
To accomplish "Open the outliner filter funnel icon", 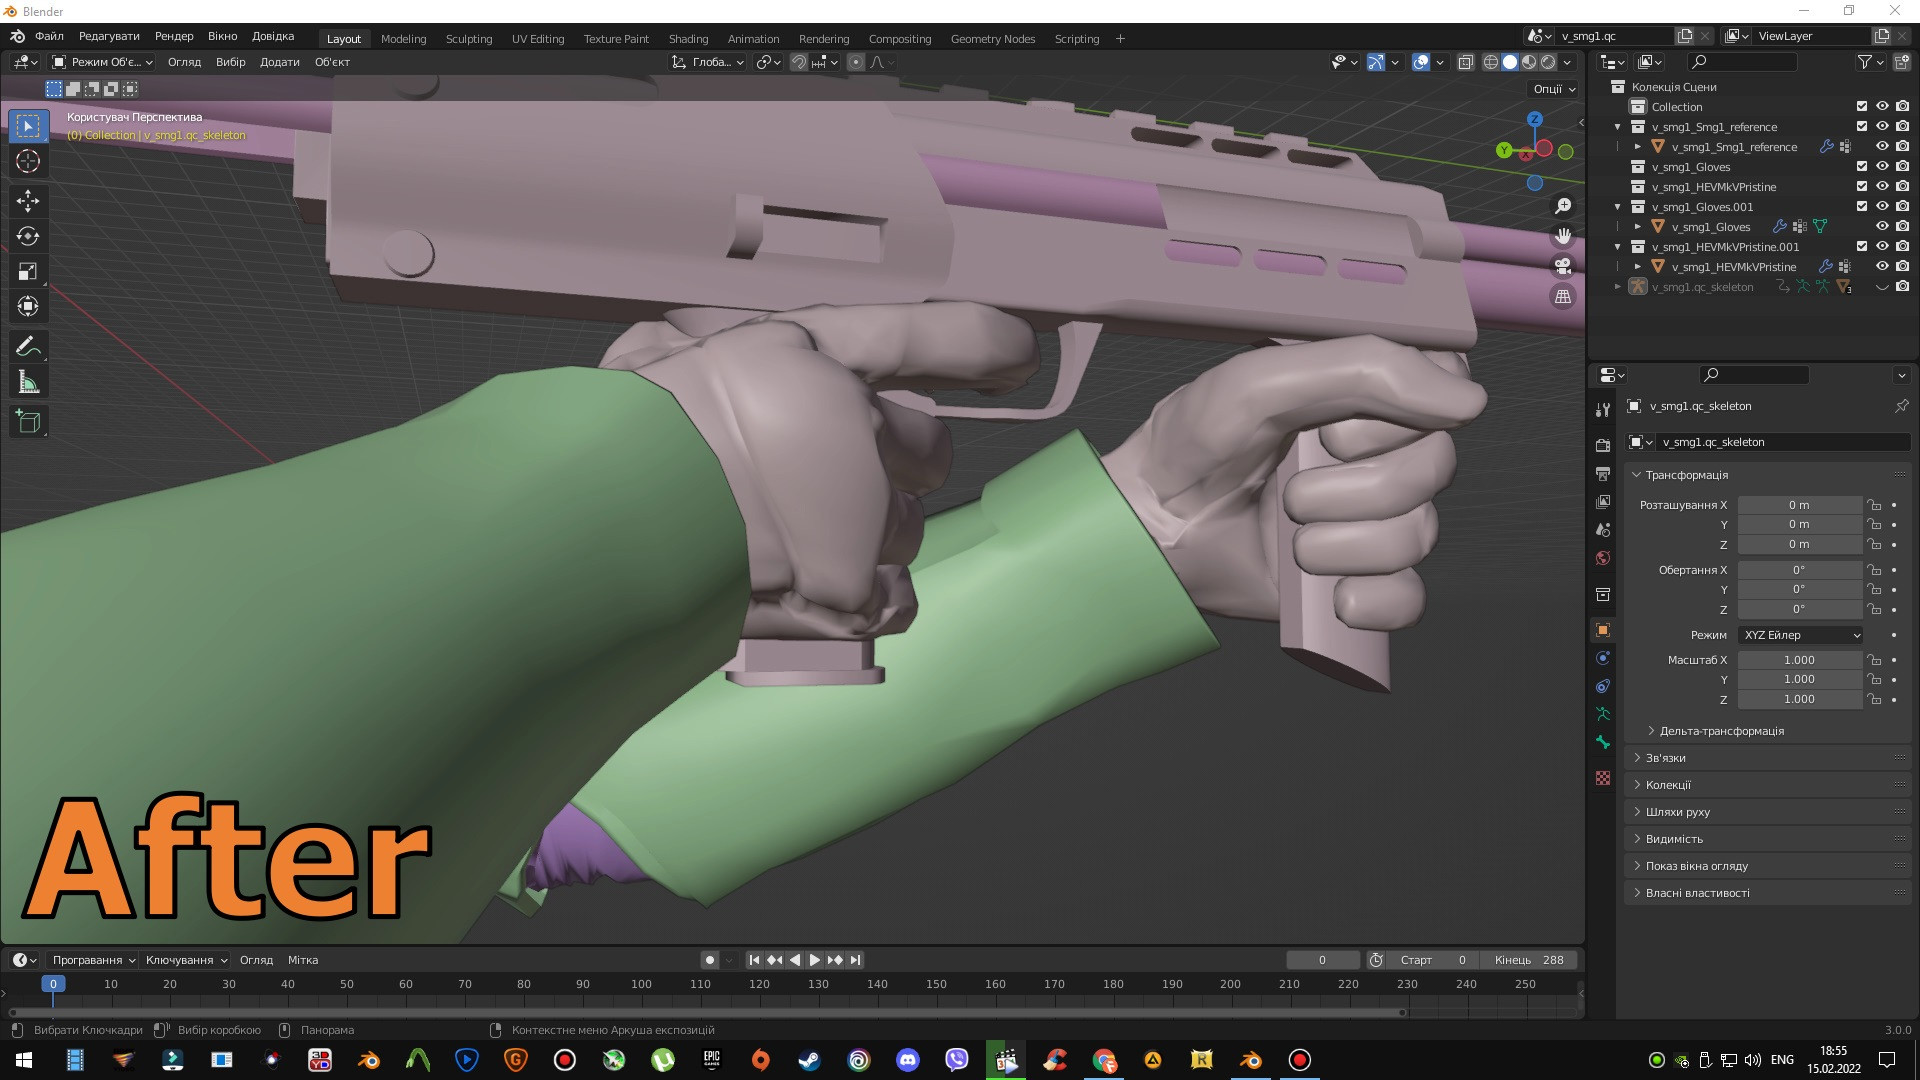I will 1866,62.
